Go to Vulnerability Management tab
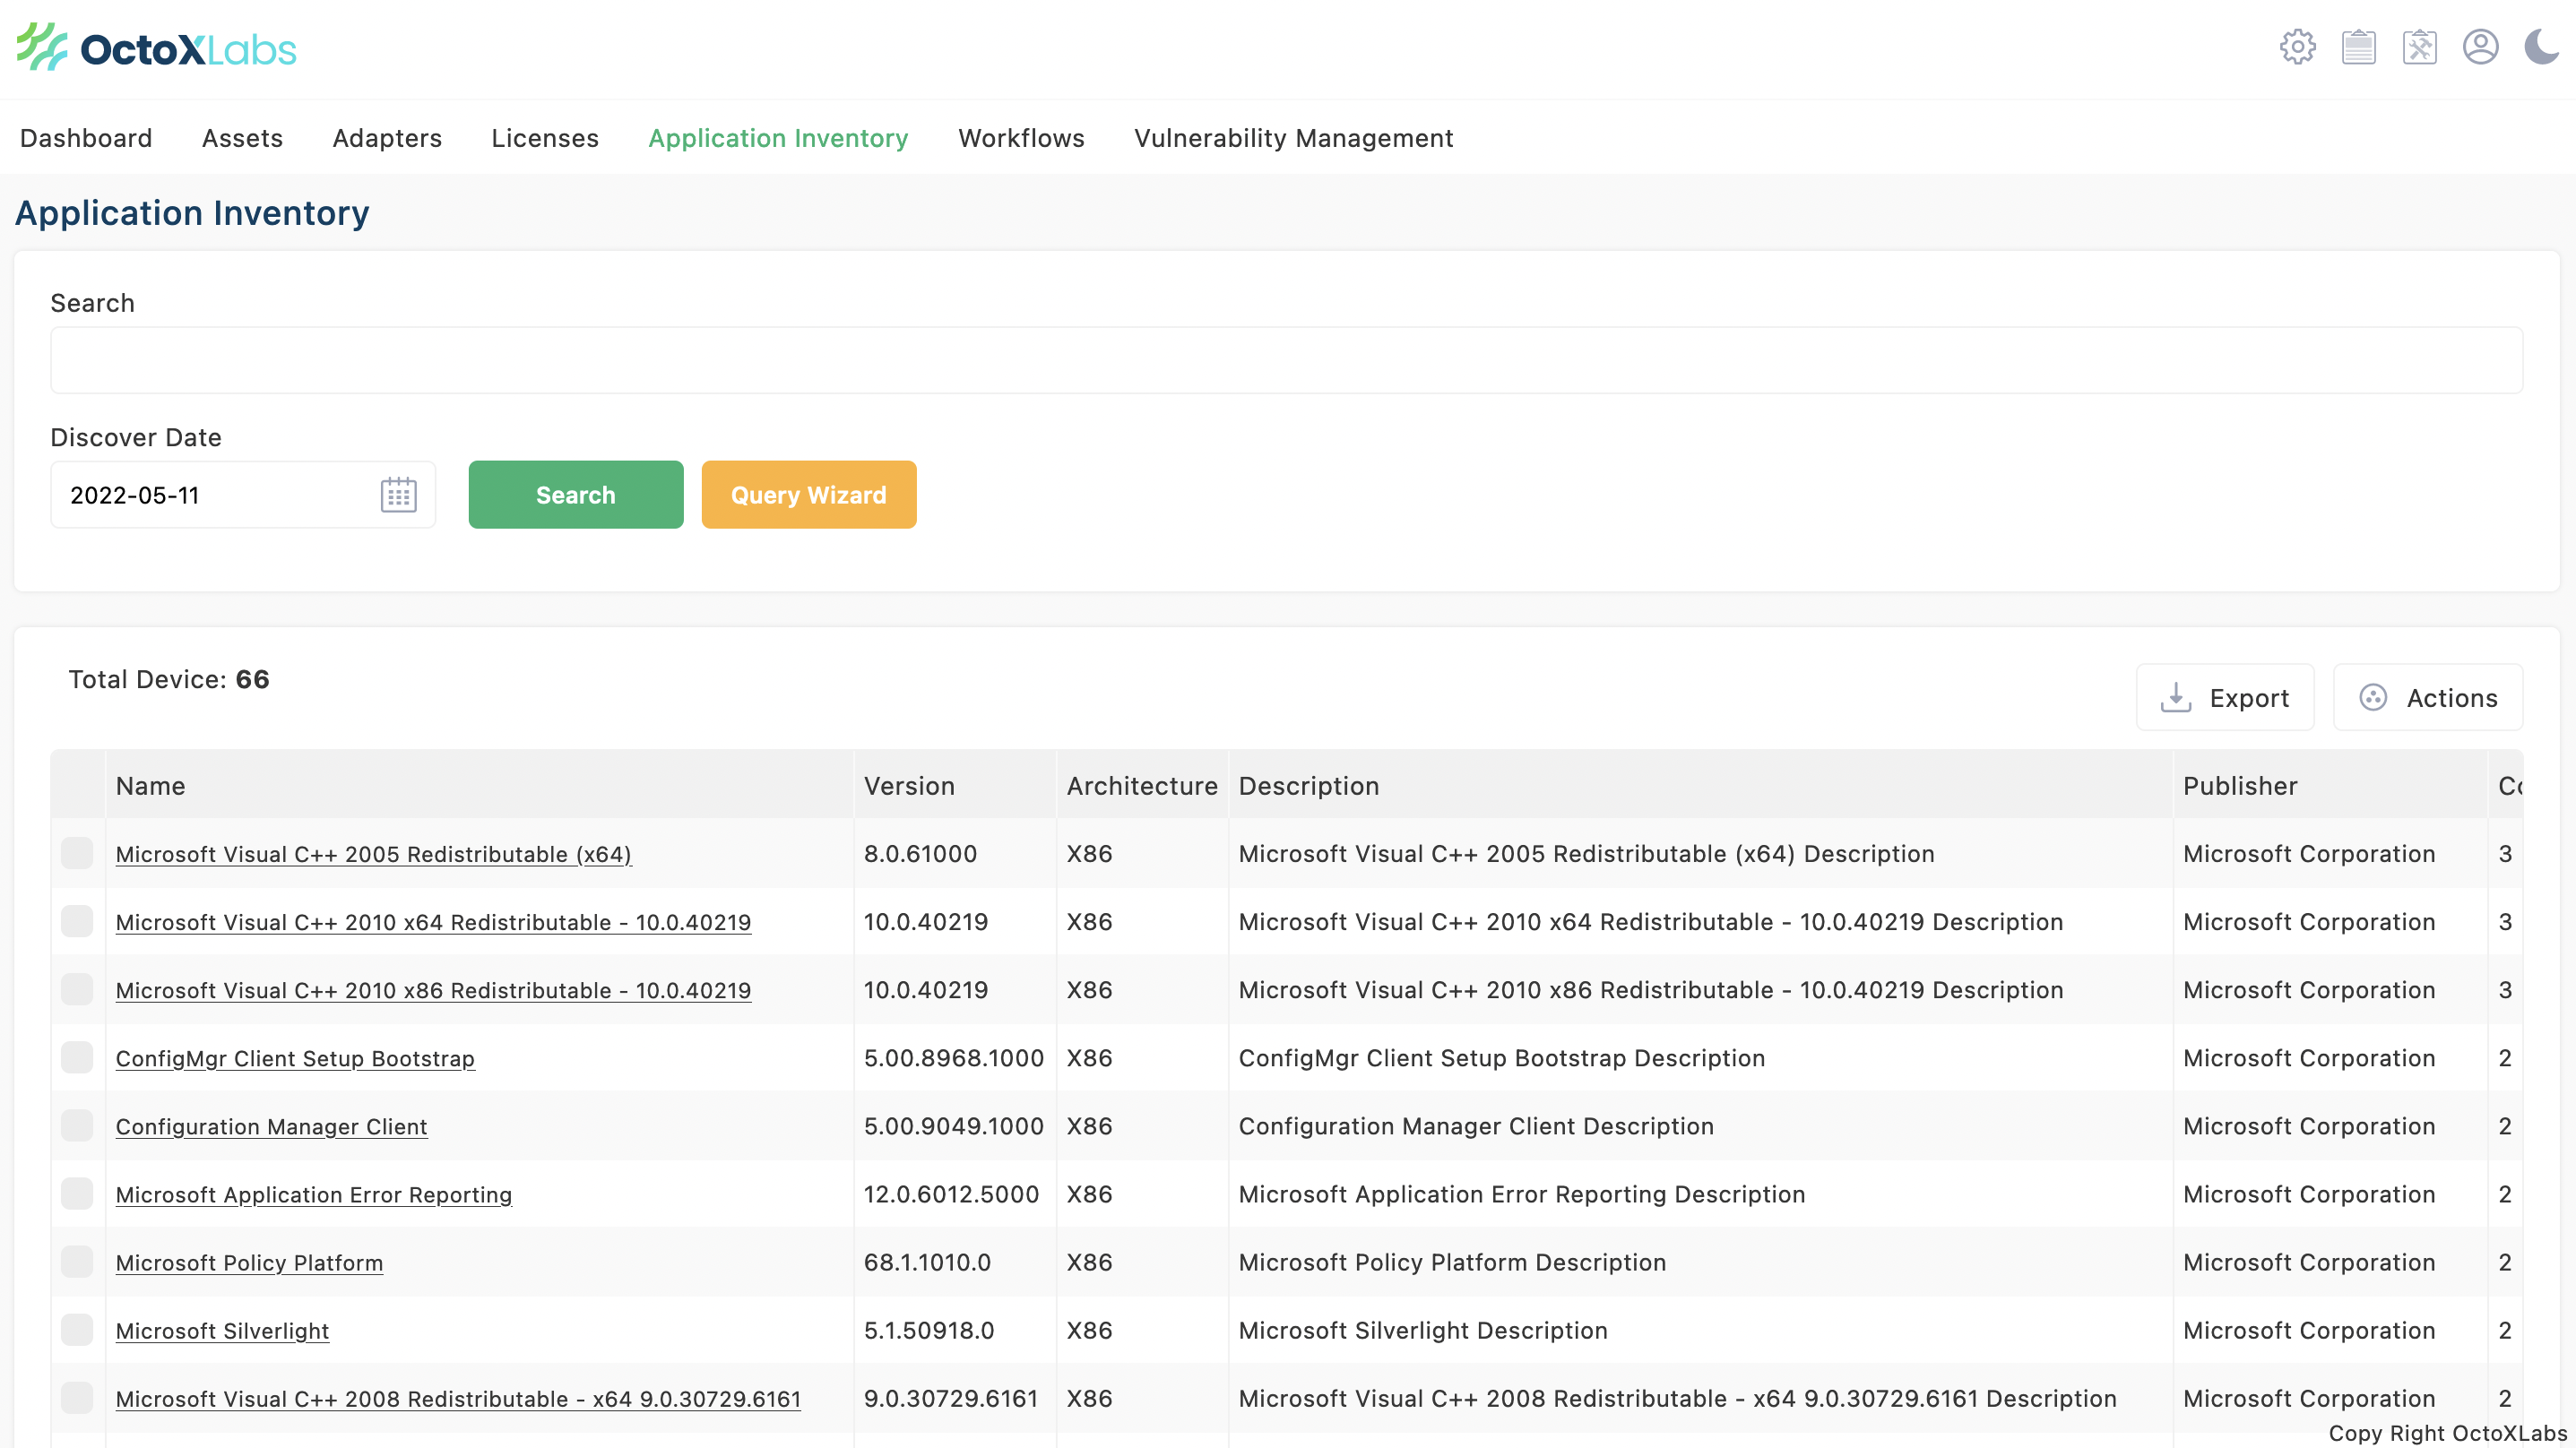 pyautogui.click(x=1293, y=138)
